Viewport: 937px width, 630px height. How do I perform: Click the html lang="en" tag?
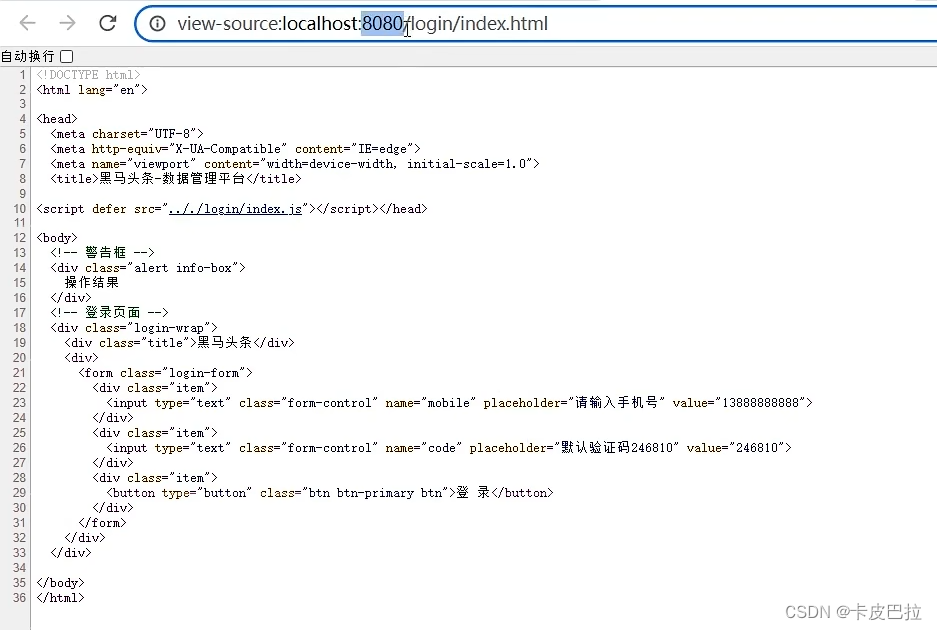pyautogui.click(x=92, y=90)
